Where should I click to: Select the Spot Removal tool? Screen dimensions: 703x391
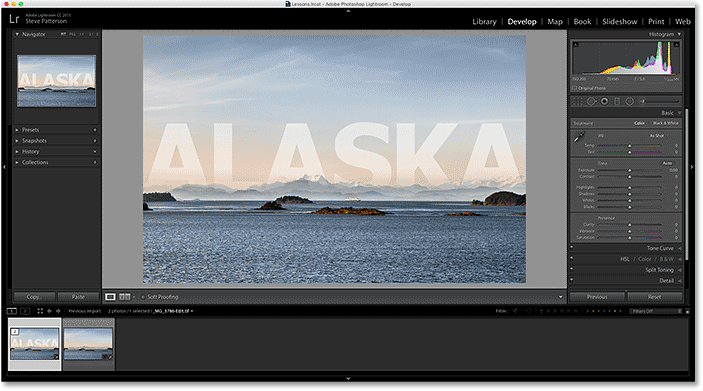pyautogui.click(x=591, y=102)
